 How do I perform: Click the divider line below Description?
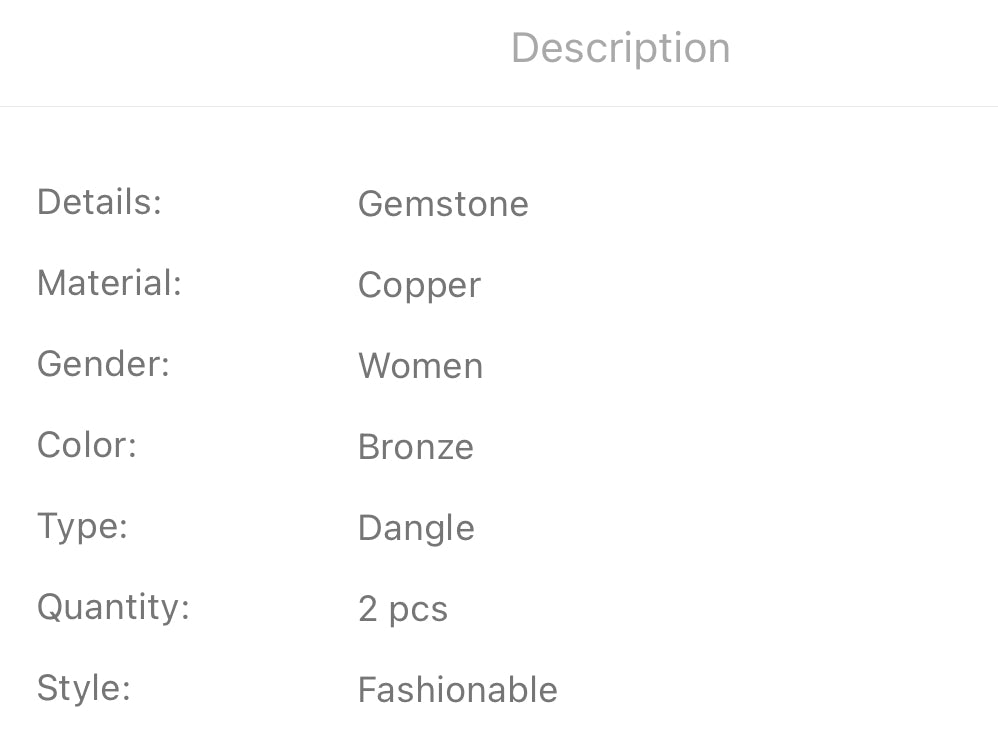(x=499, y=106)
